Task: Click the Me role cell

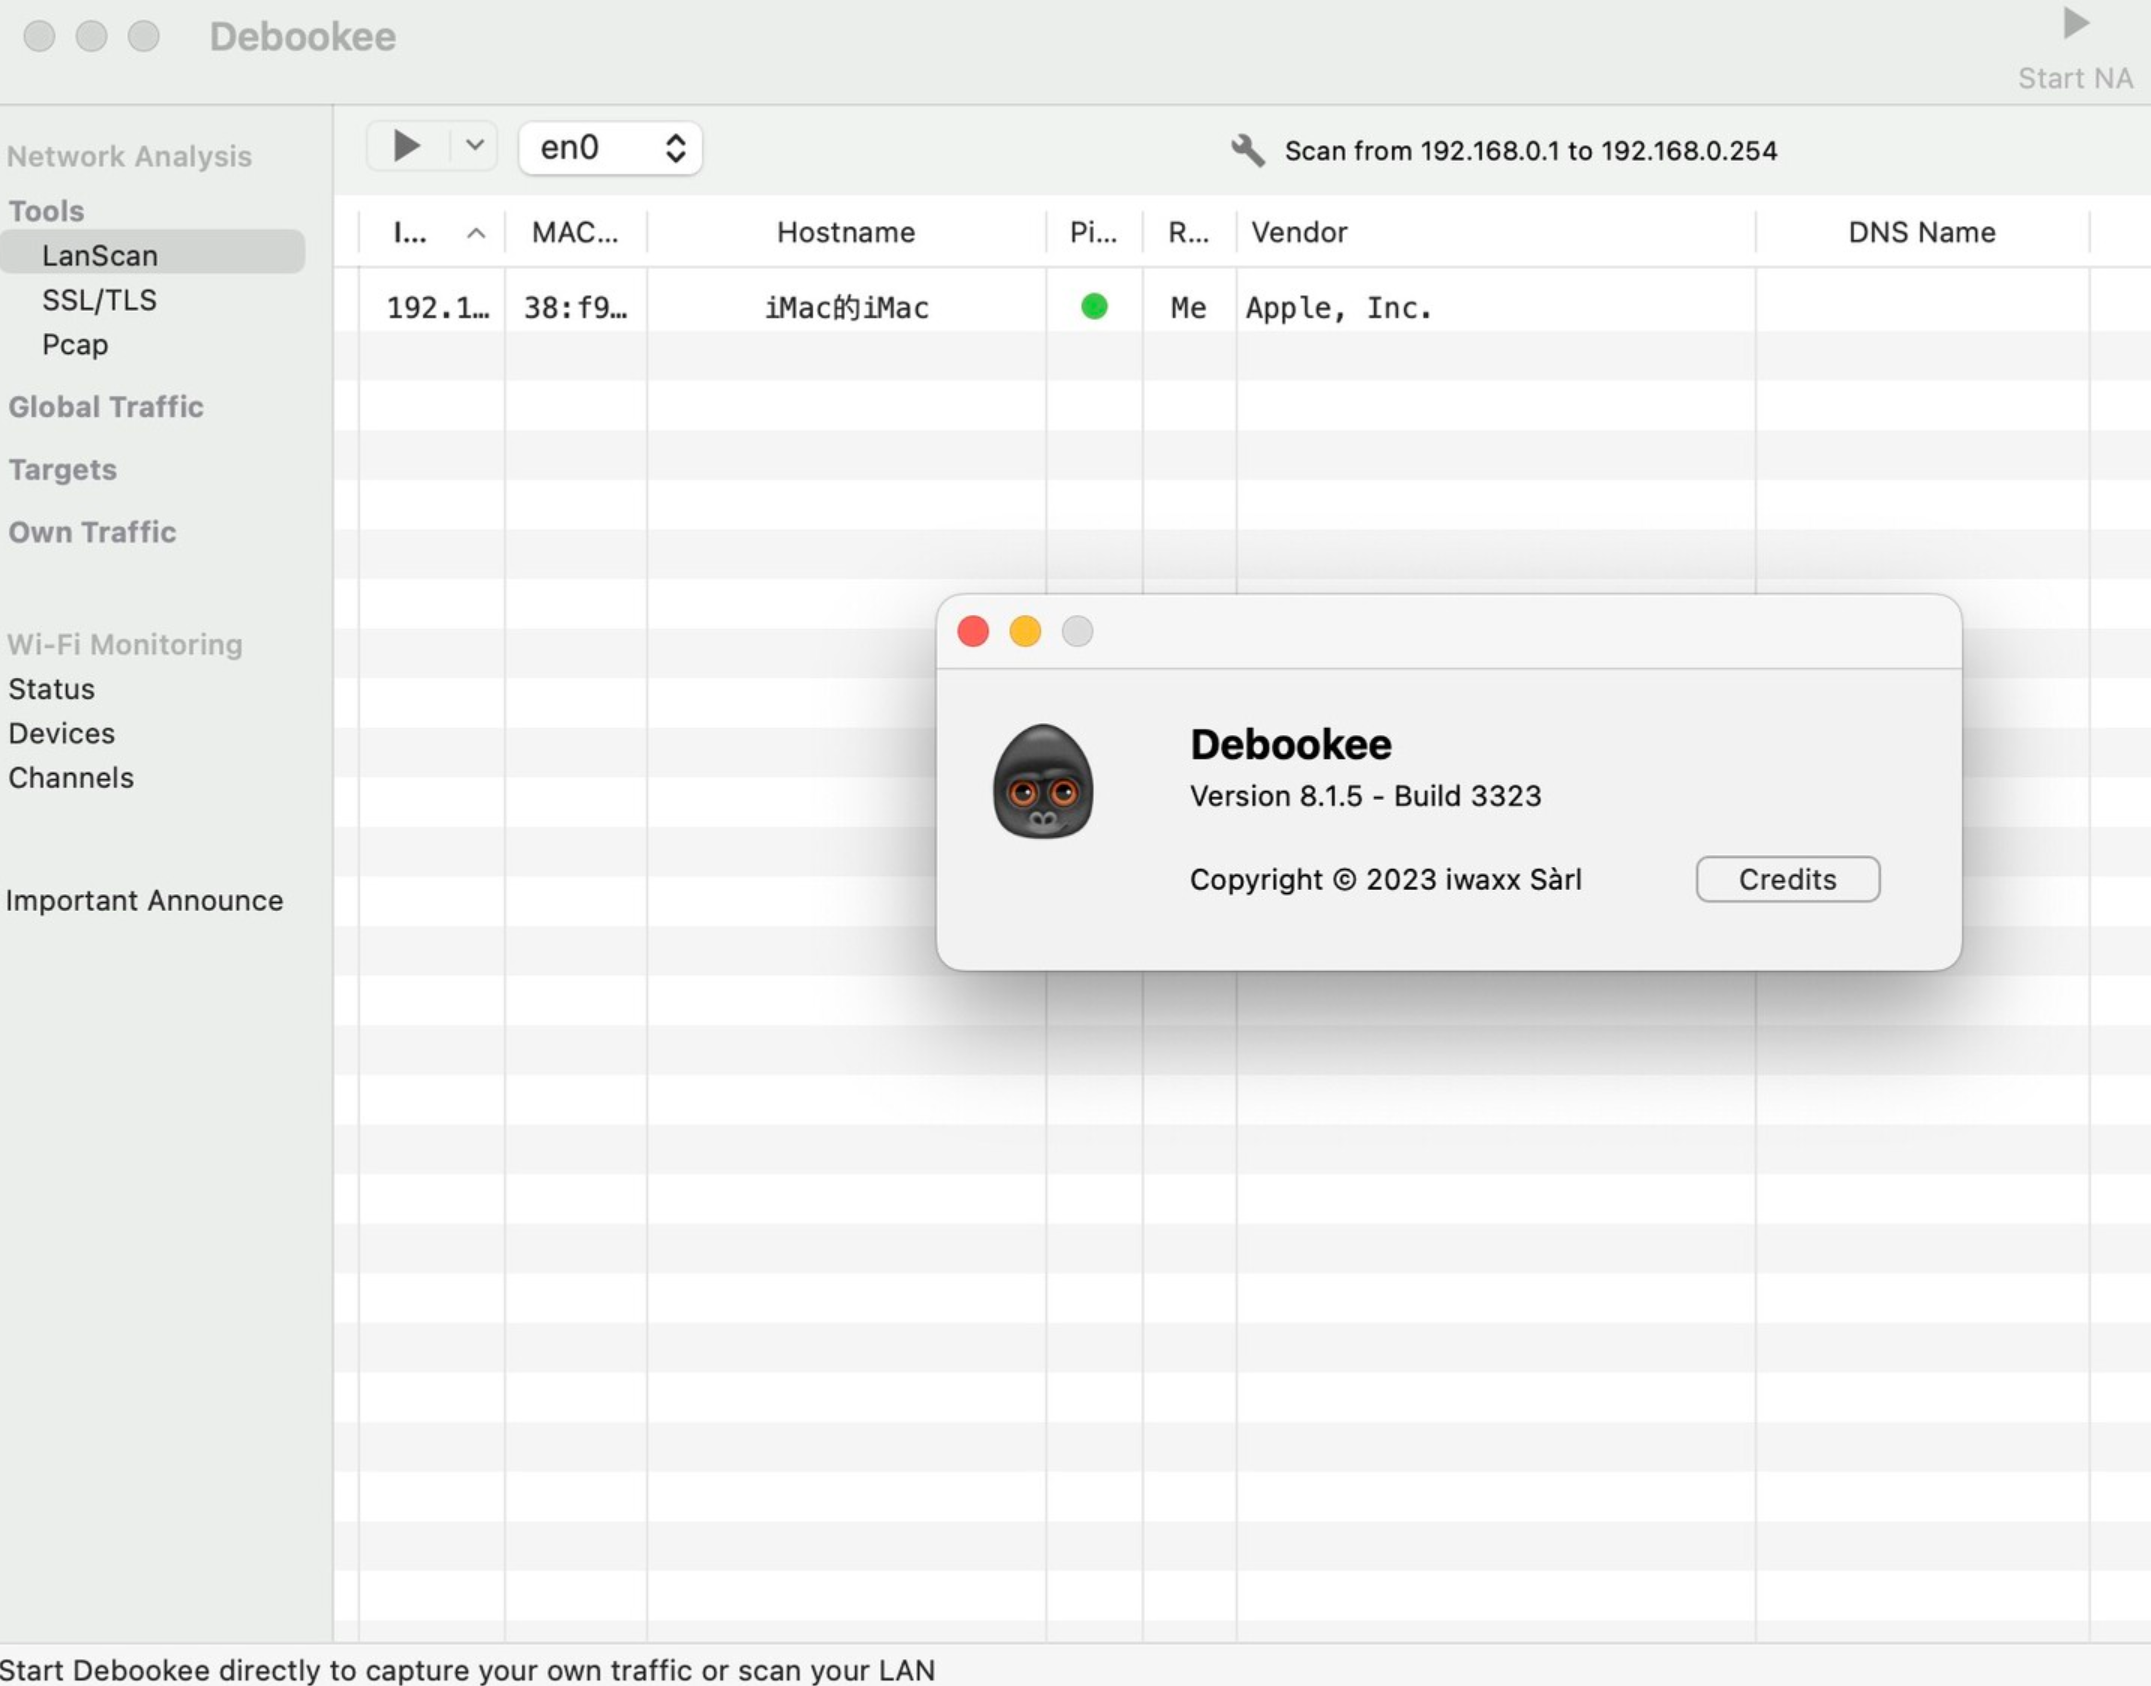Action: coord(1188,307)
